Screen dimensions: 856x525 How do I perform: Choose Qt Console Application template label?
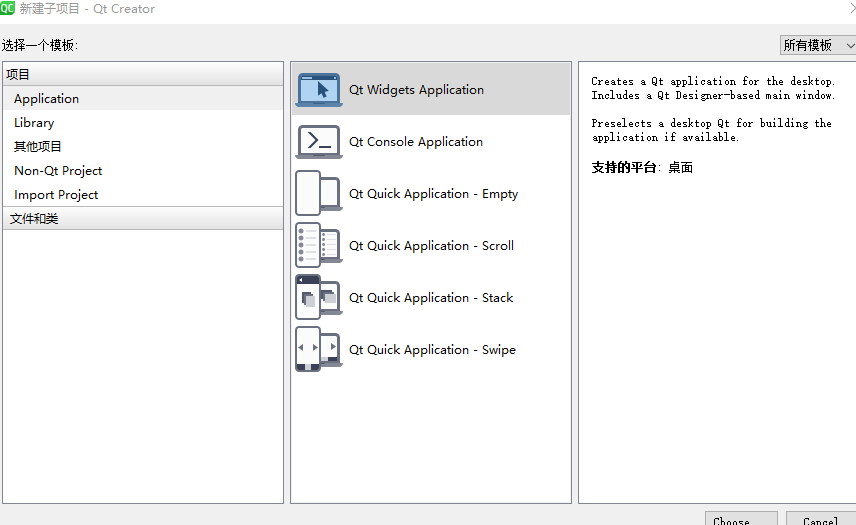pyautogui.click(x=416, y=141)
